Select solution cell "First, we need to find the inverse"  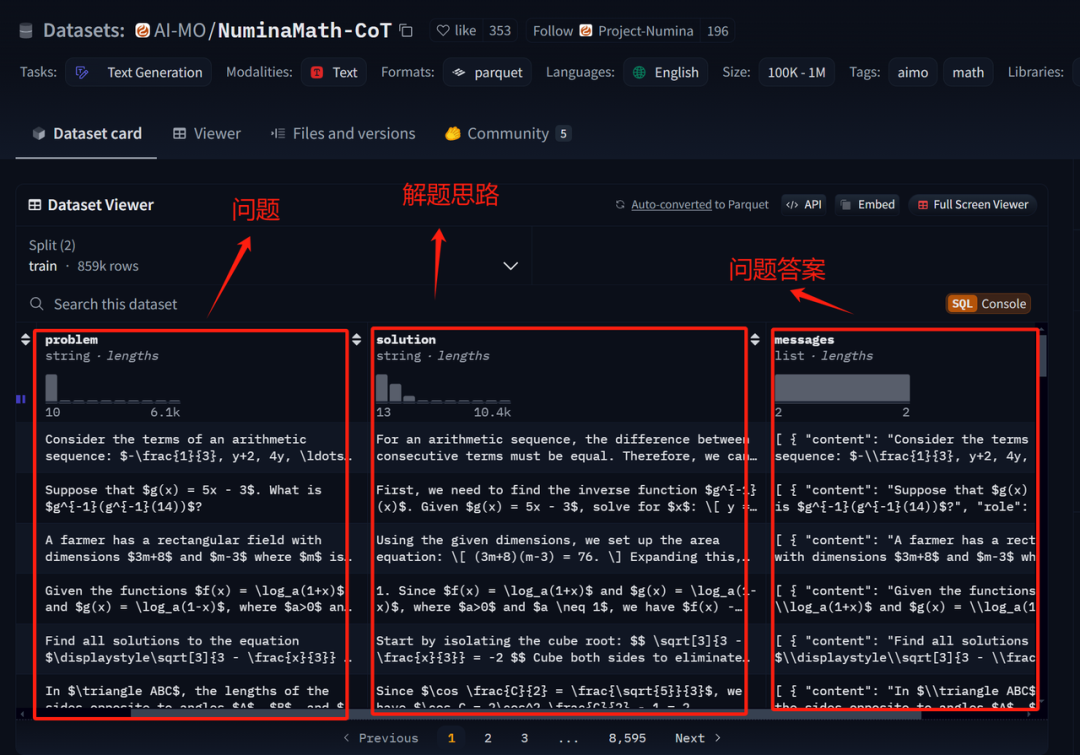(x=565, y=498)
